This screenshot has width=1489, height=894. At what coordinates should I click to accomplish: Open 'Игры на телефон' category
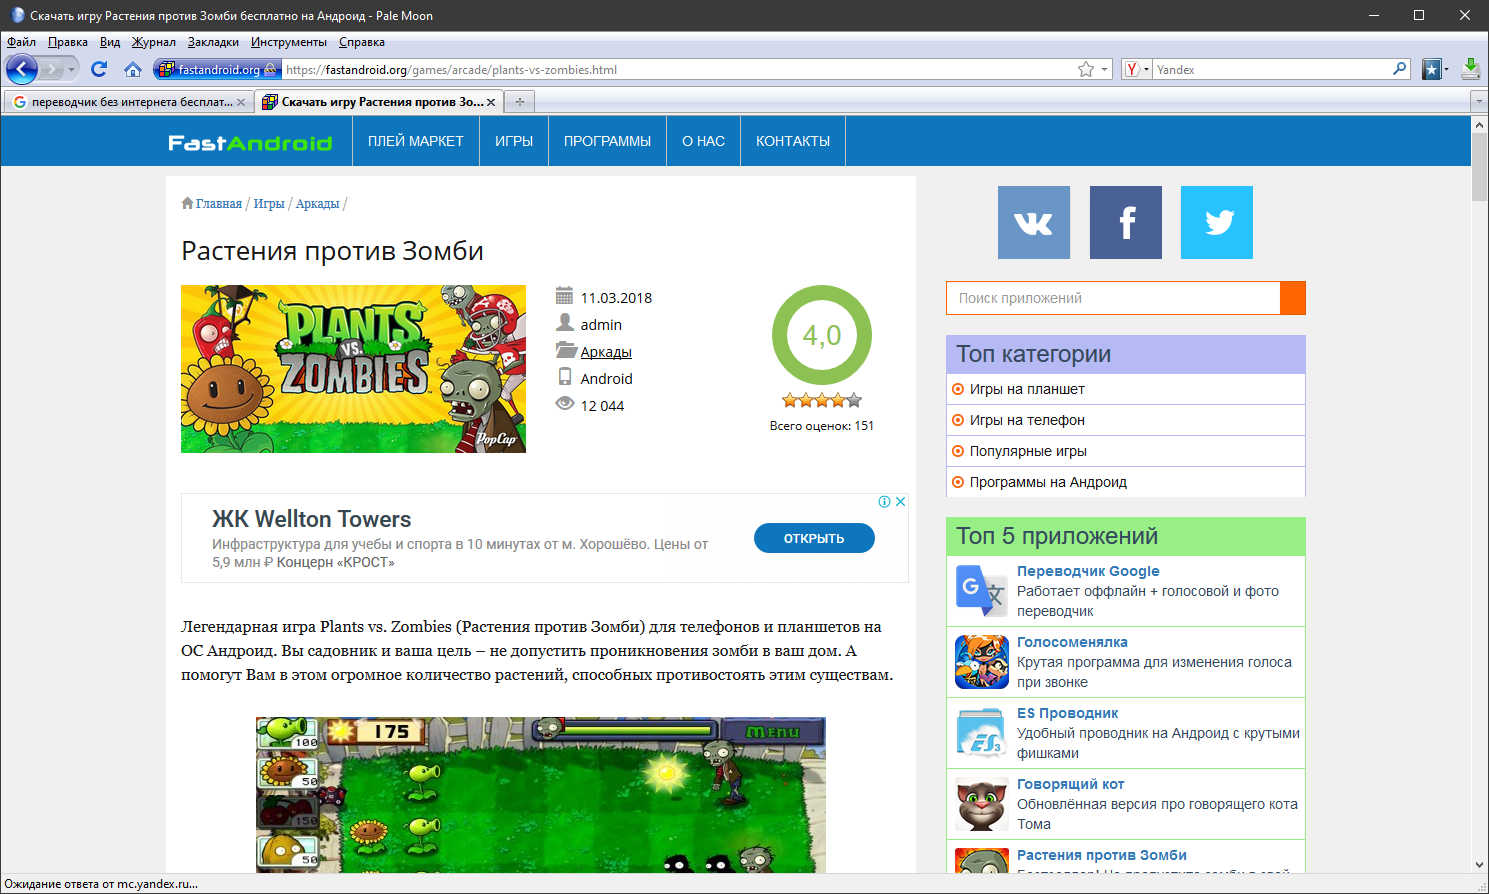coord(1027,420)
